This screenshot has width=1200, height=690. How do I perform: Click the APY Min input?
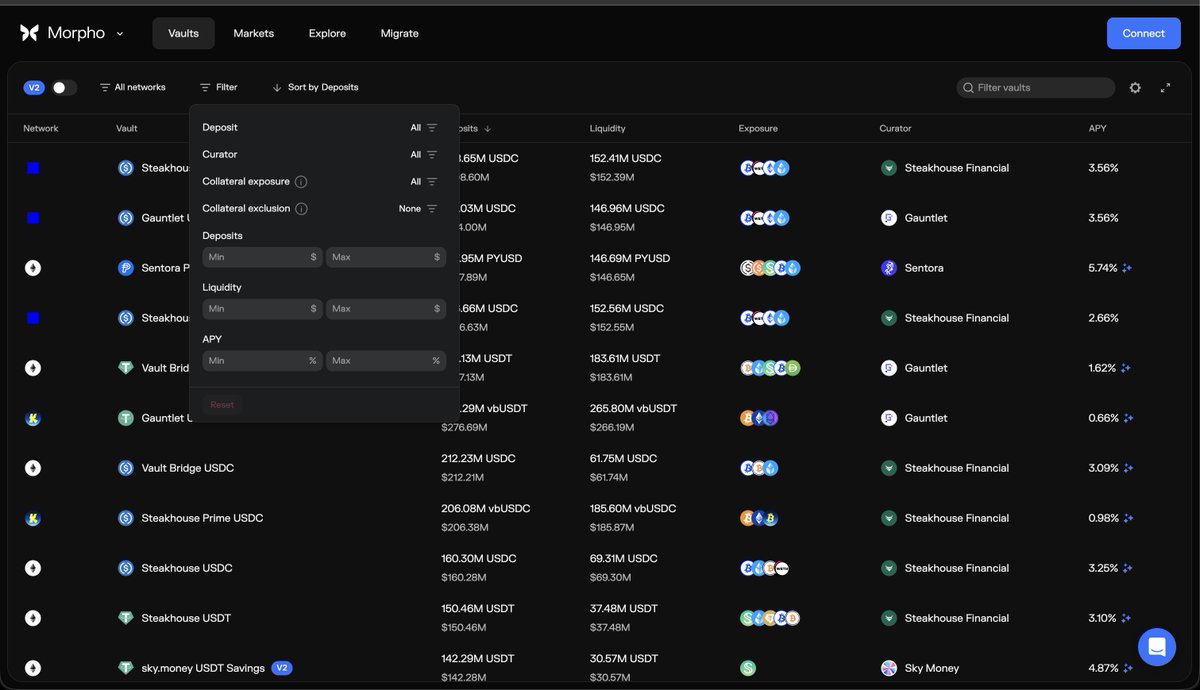point(262,361)
